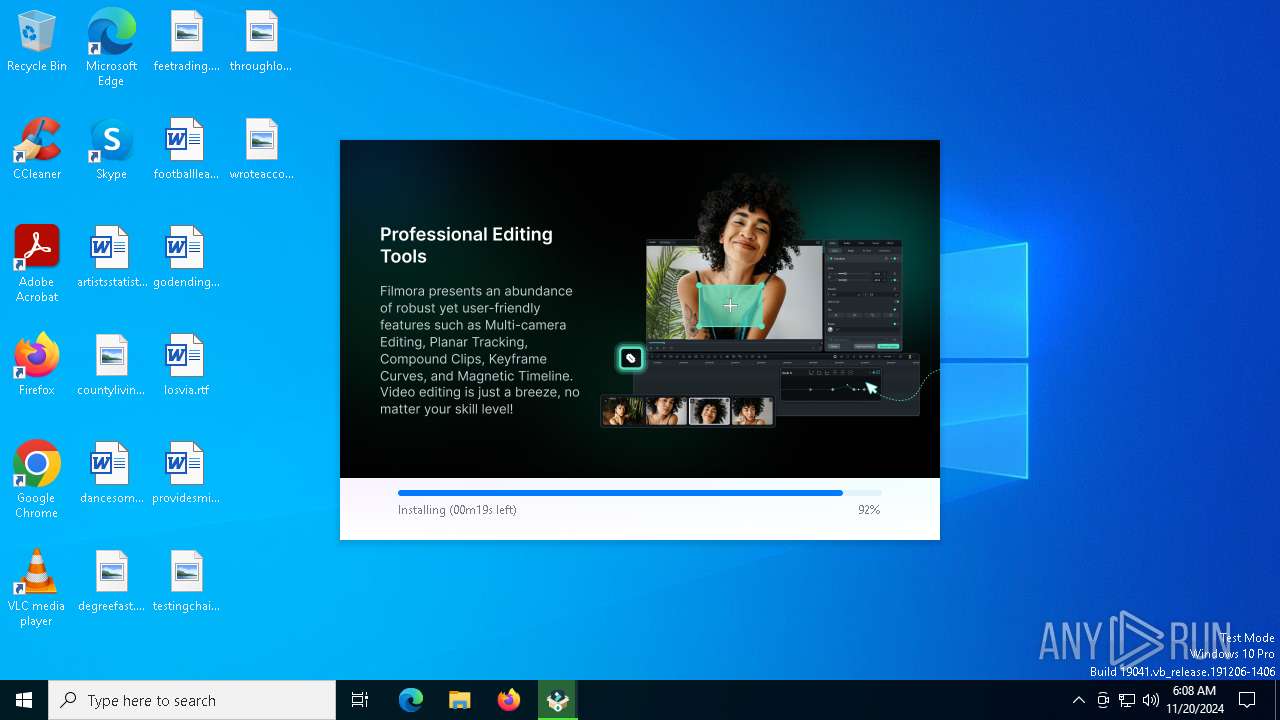Select testingchai image file icon
This screenshot has height=720, width=1280.
click(186, 582)
